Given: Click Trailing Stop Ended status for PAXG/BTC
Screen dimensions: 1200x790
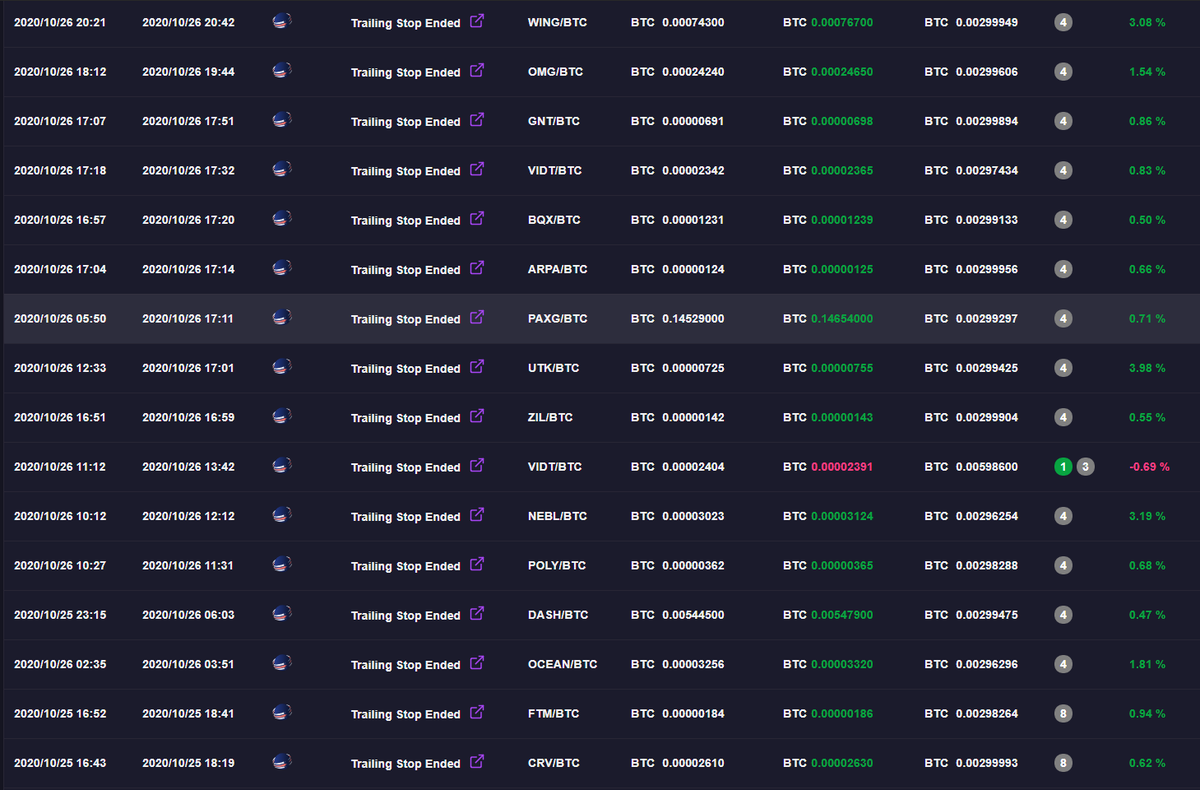Looking at the screenshot, I should (x=406, y=319).
